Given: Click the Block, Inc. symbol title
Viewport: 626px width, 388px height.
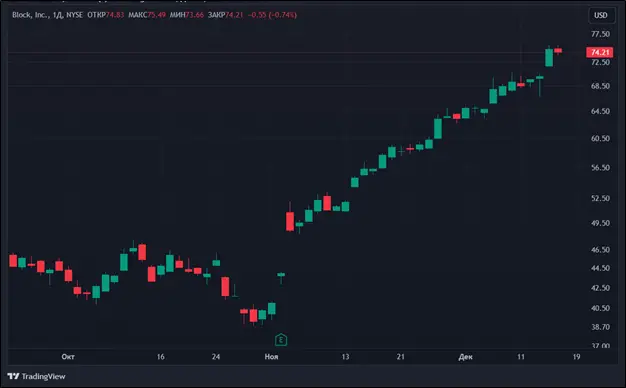Looking at the screenshot, I should point(30,15).
